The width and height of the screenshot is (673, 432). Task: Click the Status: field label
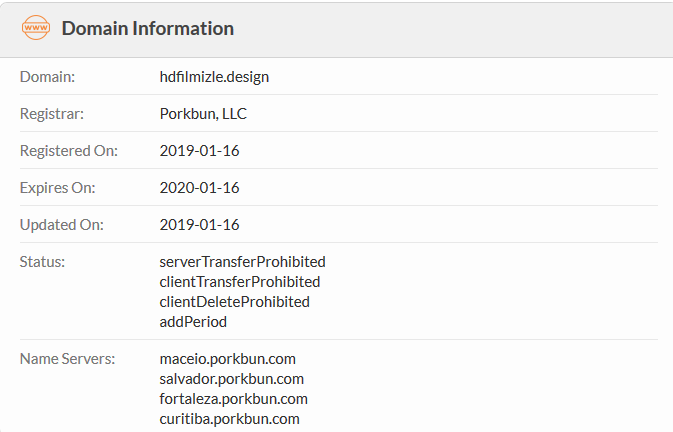point(42,262)
